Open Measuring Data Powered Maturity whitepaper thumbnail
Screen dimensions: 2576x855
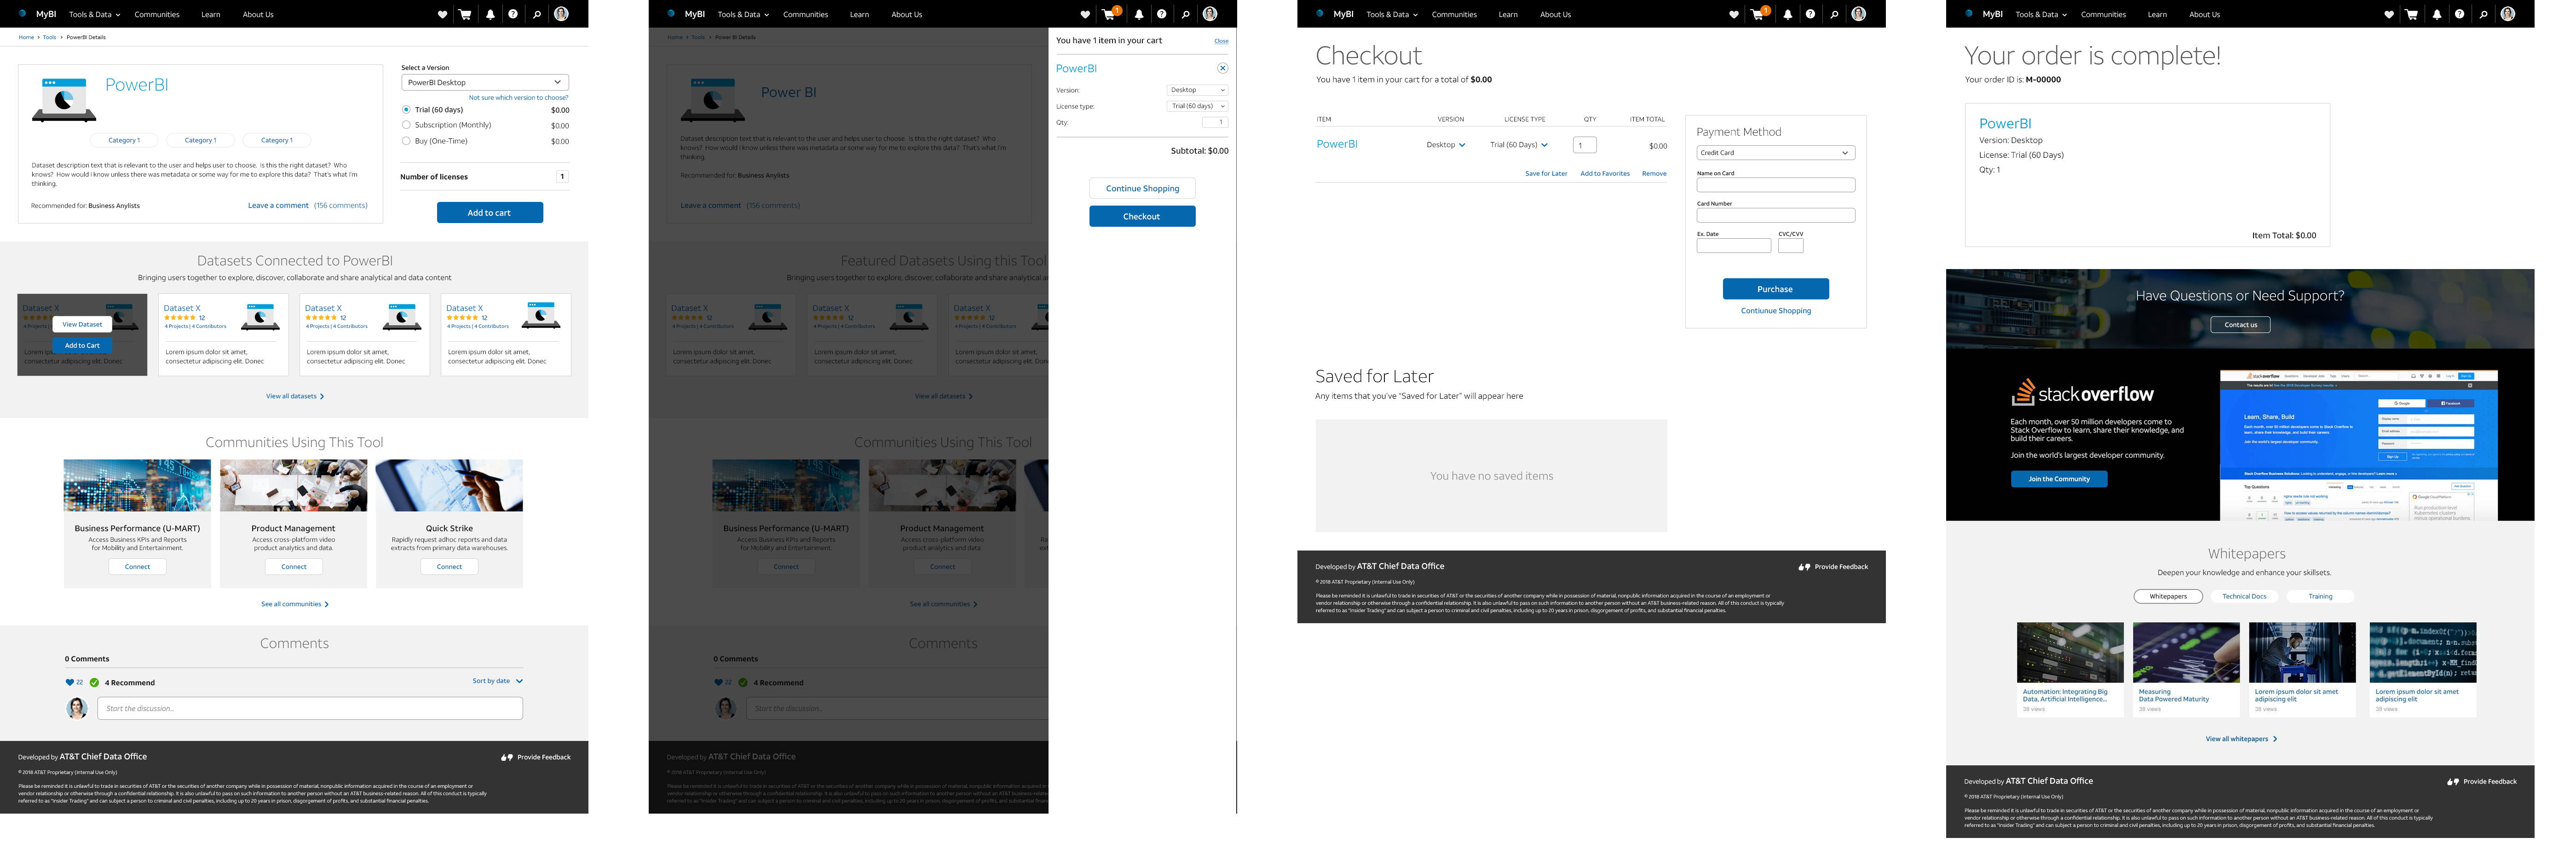click(2186, 653)
